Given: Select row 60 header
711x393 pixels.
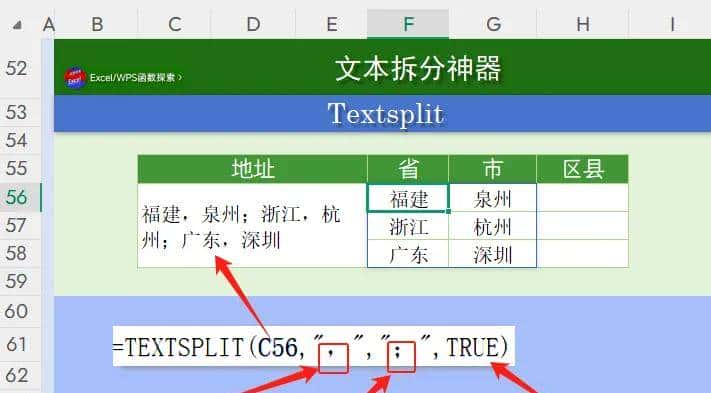Looking at the screenshot, I should 20,311.
